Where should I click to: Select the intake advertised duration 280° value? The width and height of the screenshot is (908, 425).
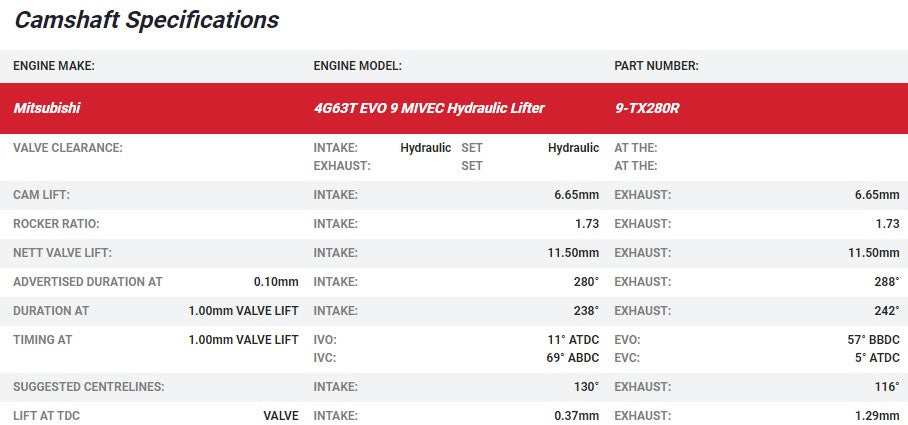(x=583, y=282)
